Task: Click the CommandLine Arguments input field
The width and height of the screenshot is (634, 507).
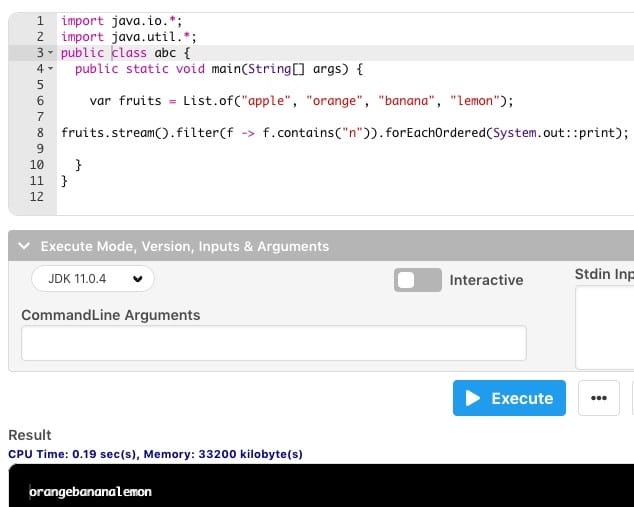Action: (273, 343)
